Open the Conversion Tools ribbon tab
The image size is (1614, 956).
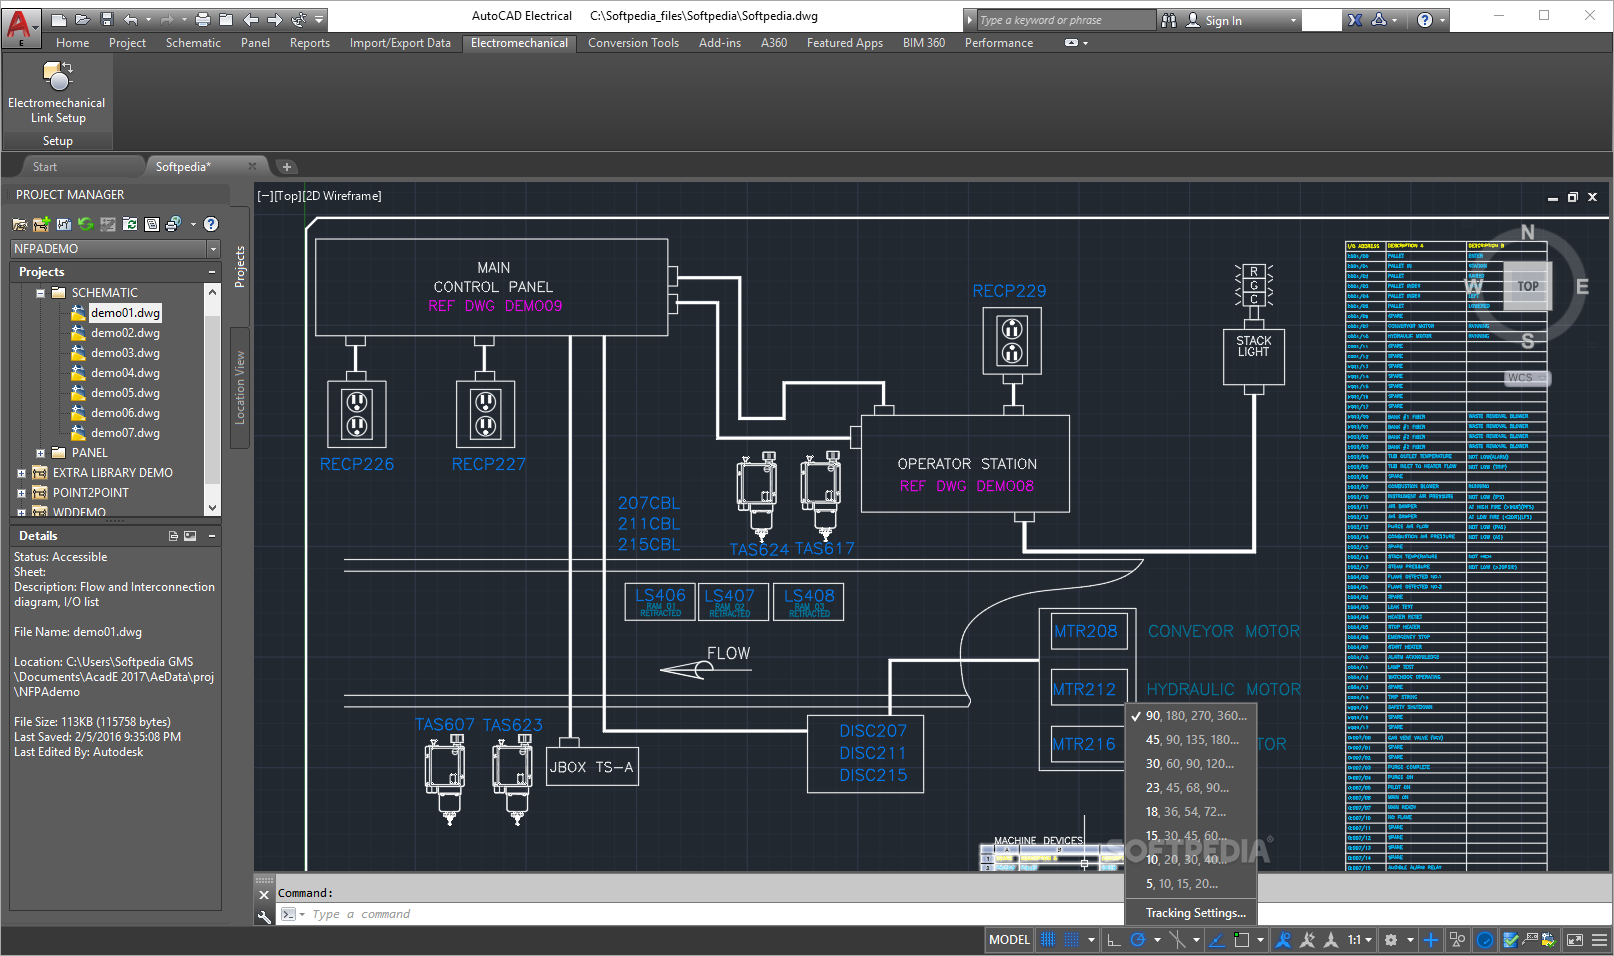tap(633, 43)
